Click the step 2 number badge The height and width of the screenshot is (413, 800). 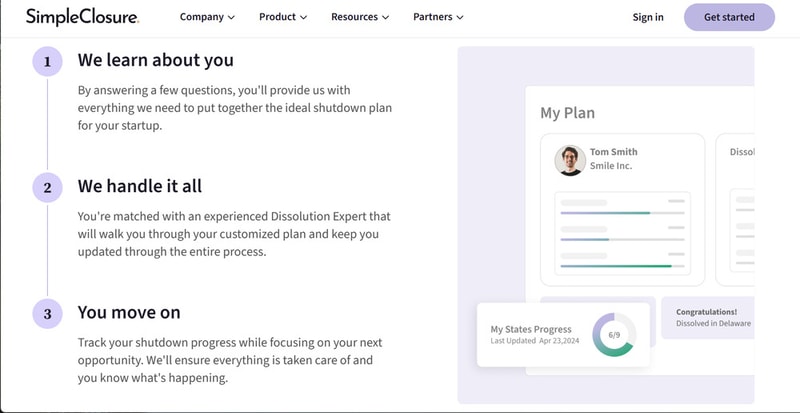click(x=47, y=187)
